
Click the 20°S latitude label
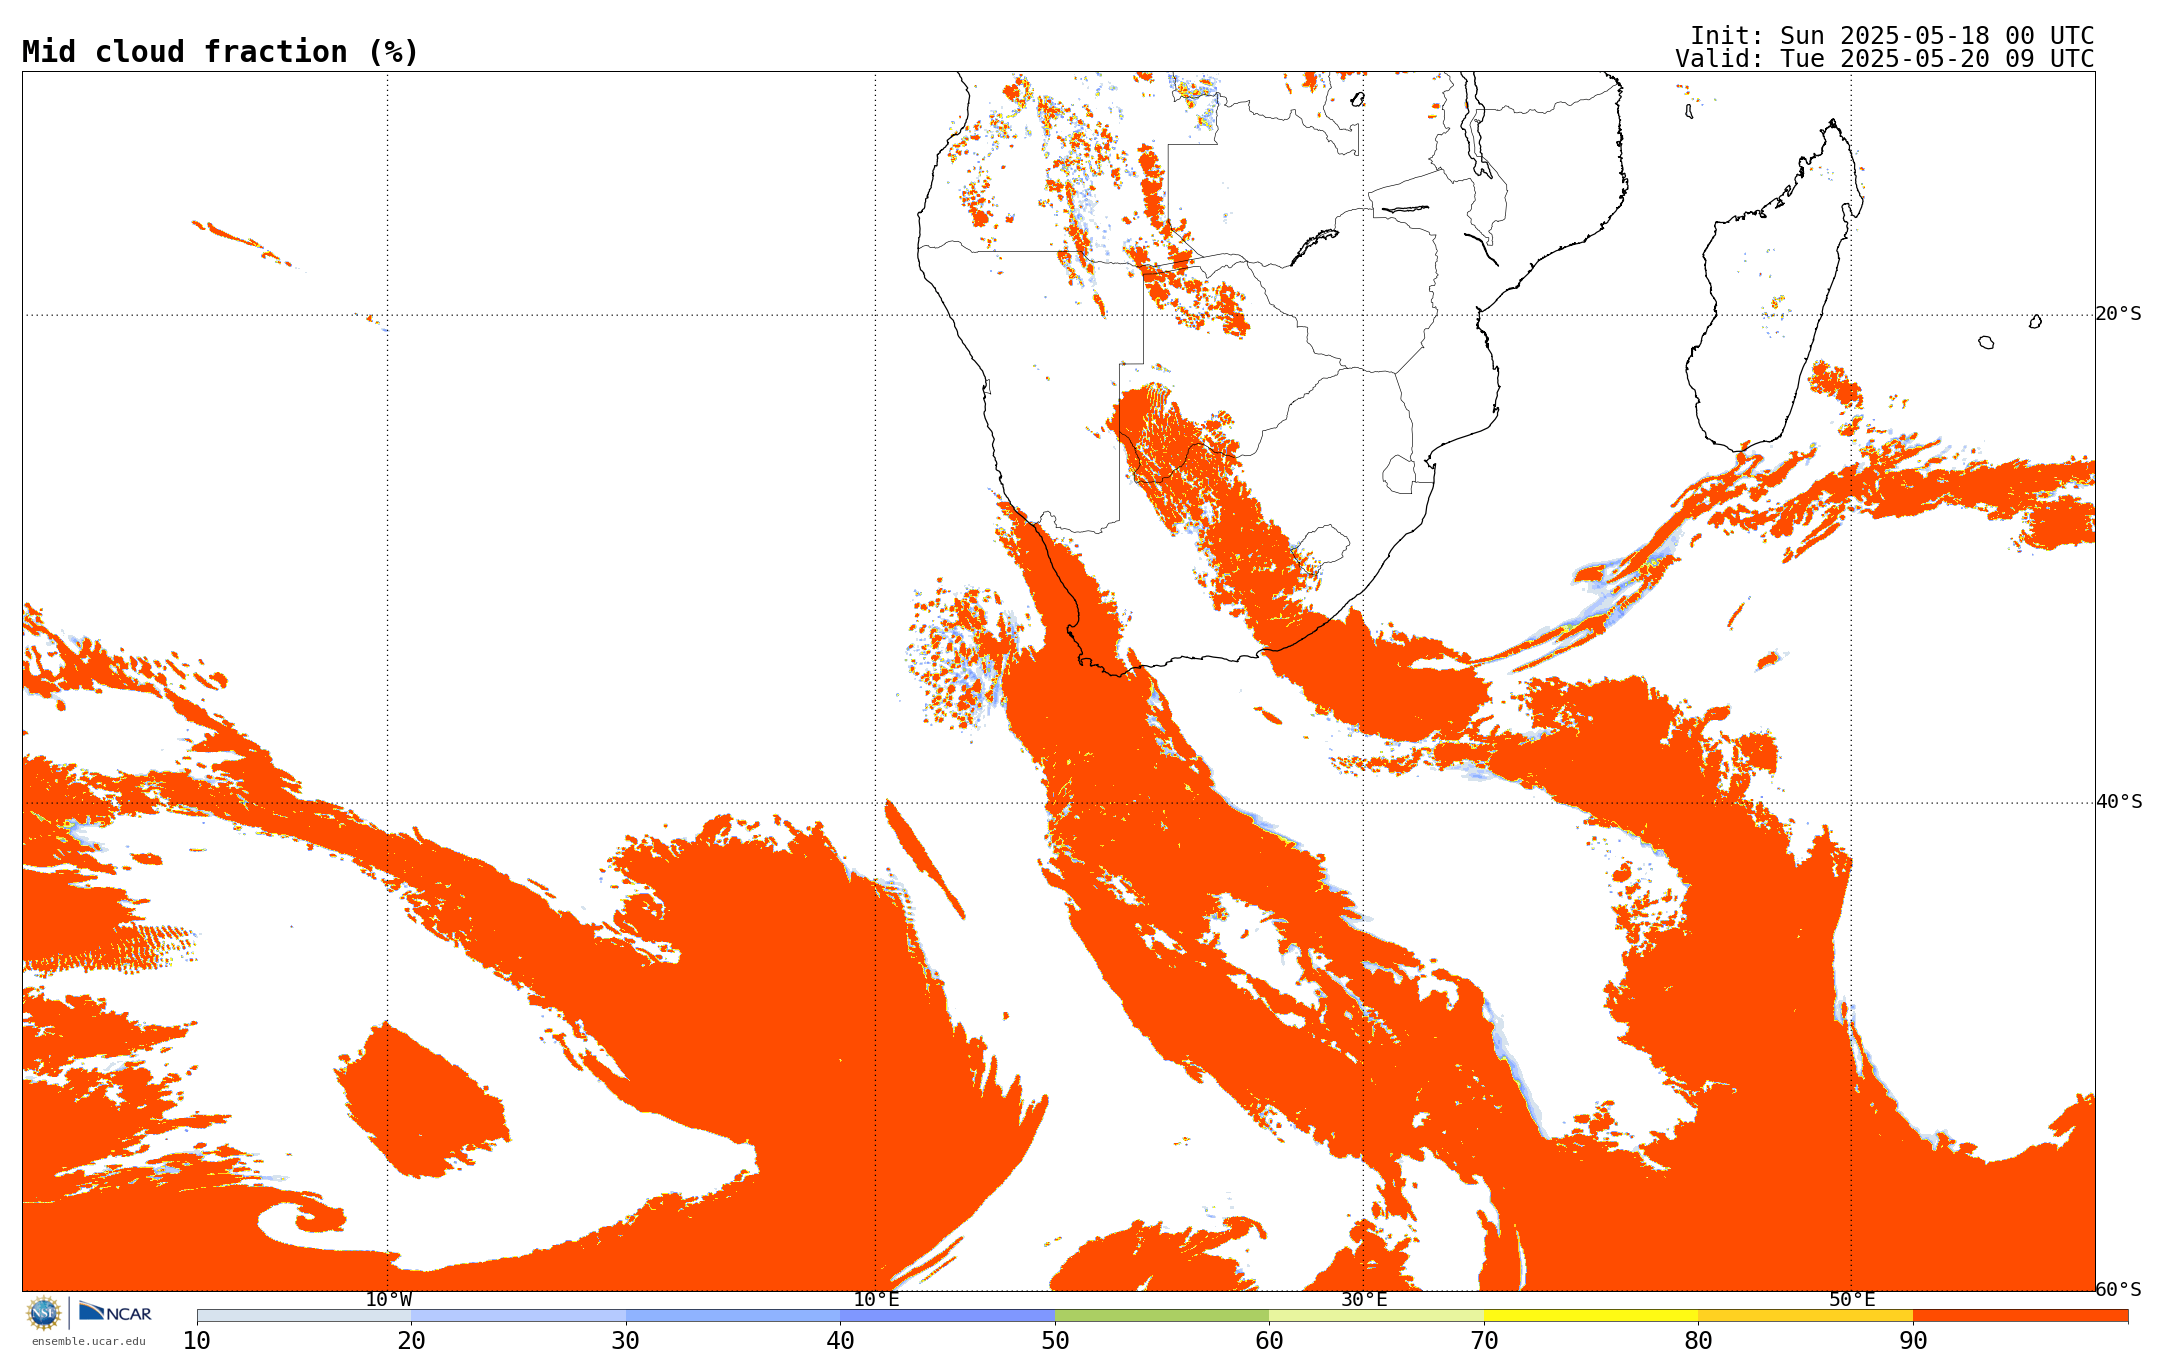pos(2118,314)
